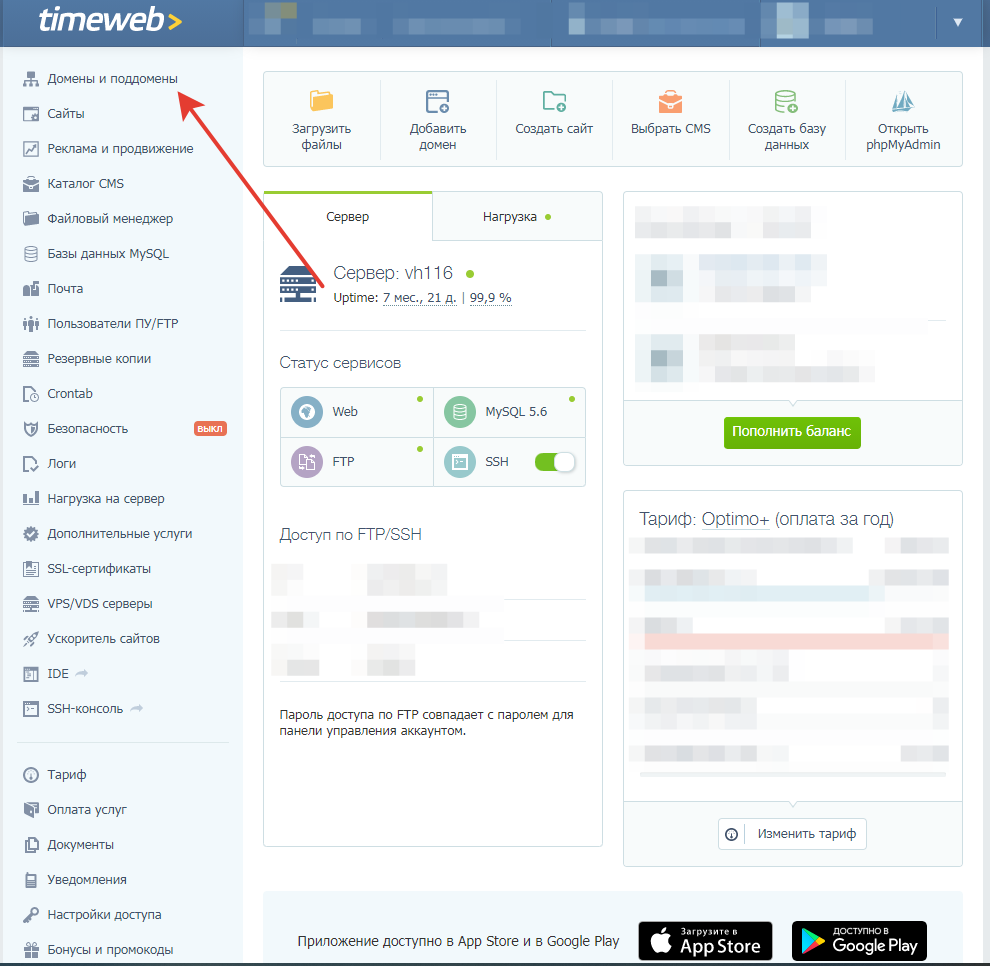Click the Оплата услуг wallet icon
The width and height of the screenshot is (990, 966).
pyautogui.click(x=30, y=809)
